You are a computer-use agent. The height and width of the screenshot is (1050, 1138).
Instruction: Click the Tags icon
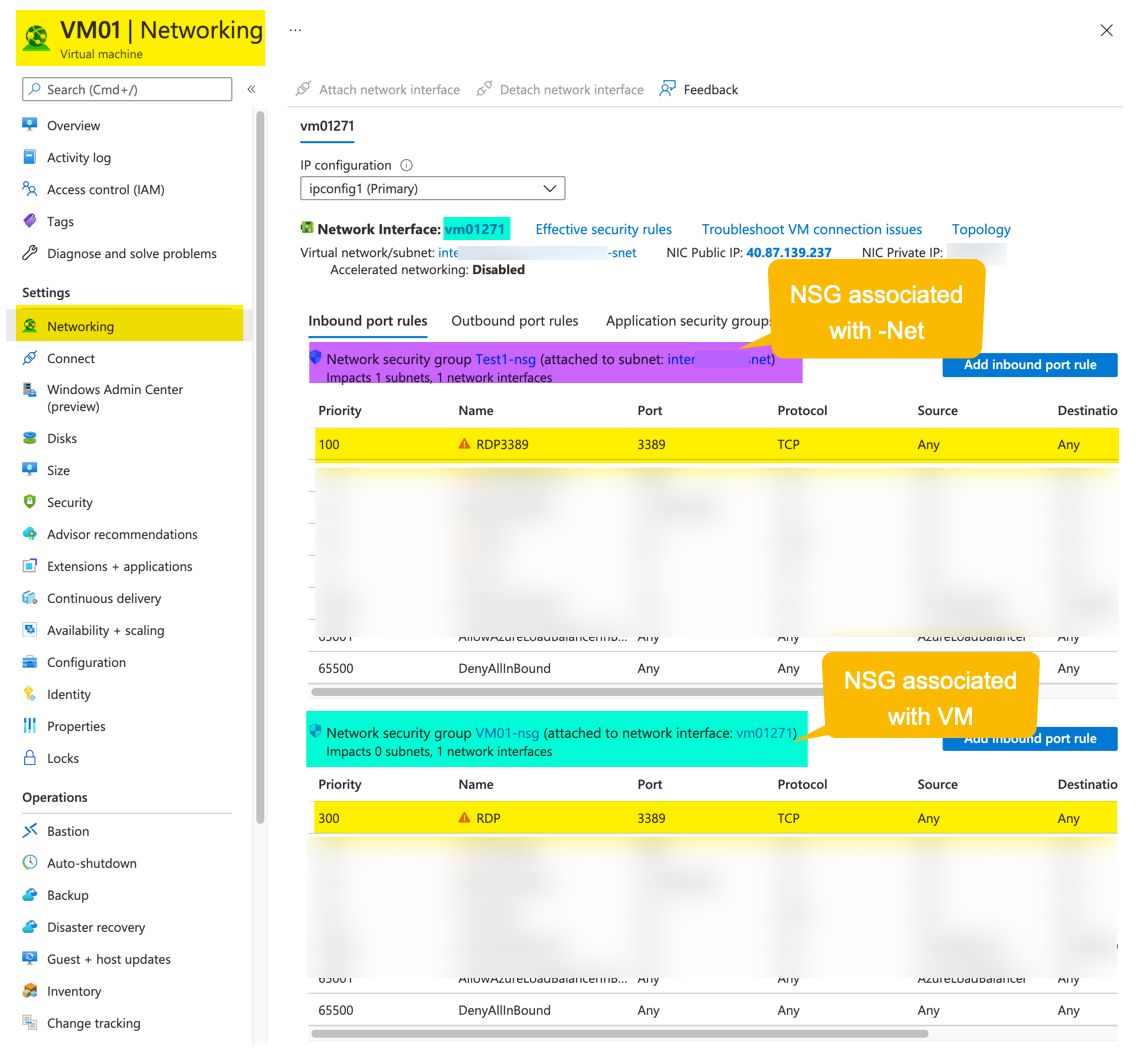point(30,221)
